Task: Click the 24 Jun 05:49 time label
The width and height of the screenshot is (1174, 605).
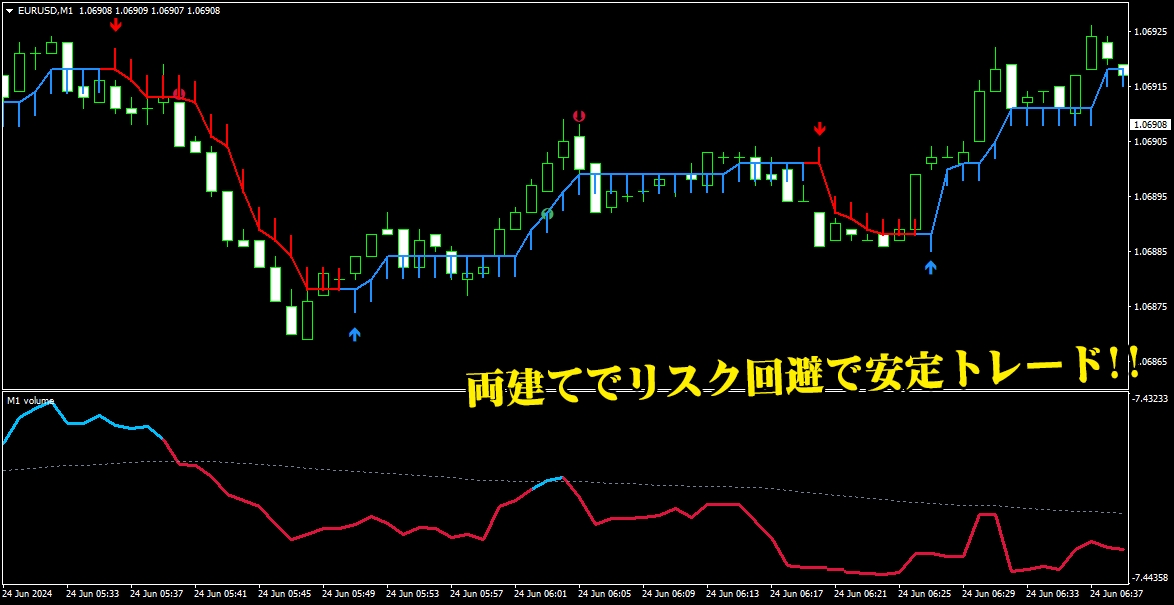Action: click(349, 593)
